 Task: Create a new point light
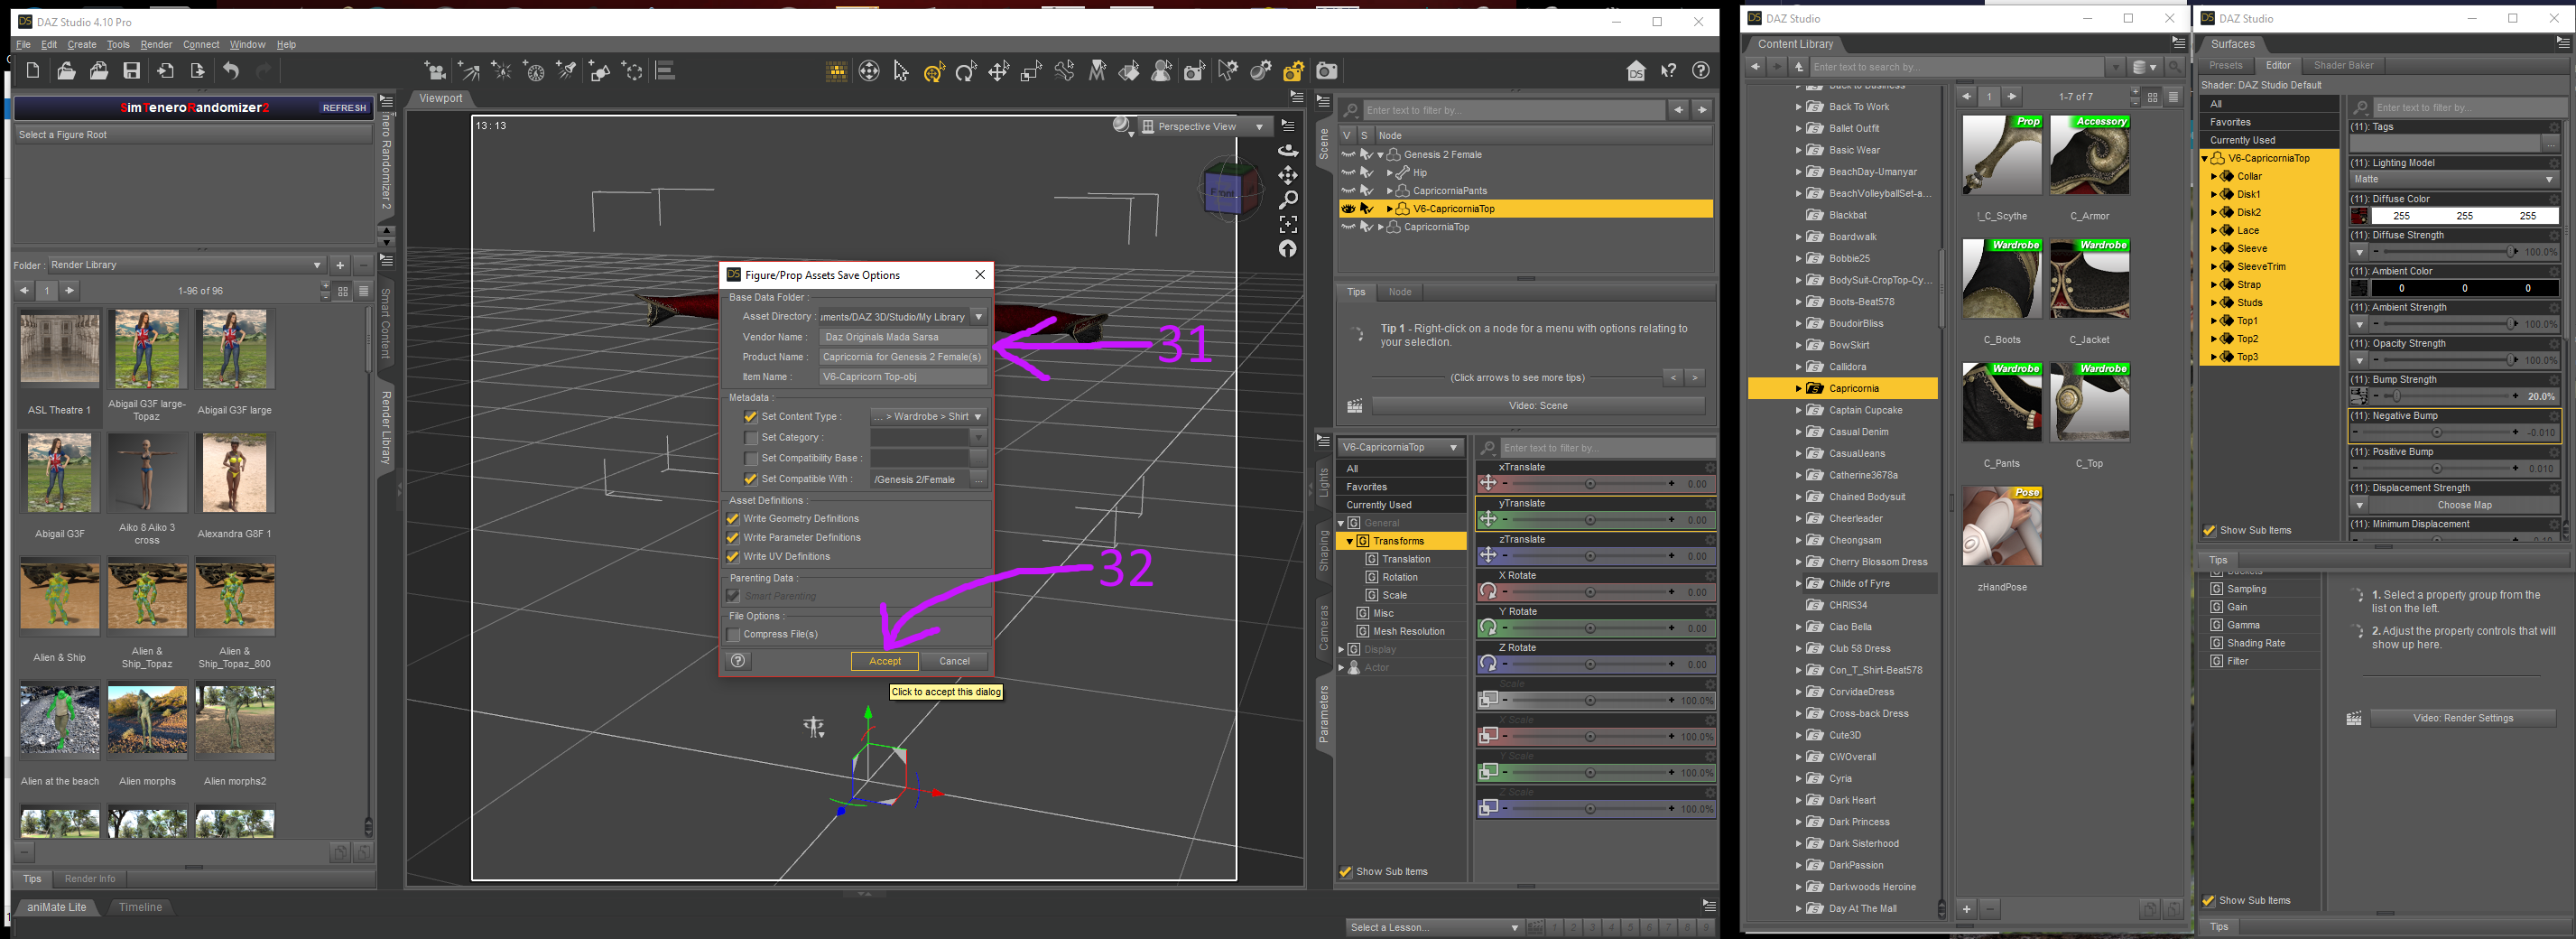tap(501, 70)
